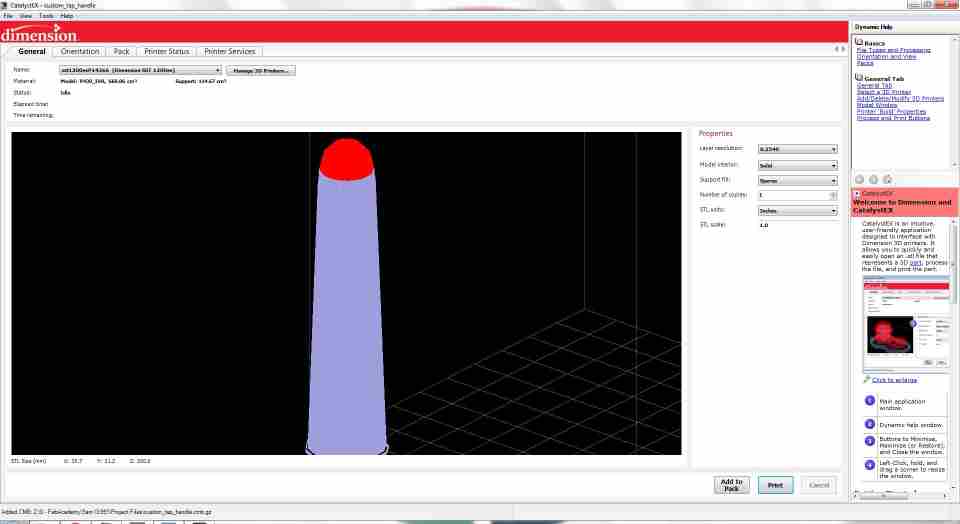Click the Number of copies field
The image size is (960, 524).
(x=793, y=195)
